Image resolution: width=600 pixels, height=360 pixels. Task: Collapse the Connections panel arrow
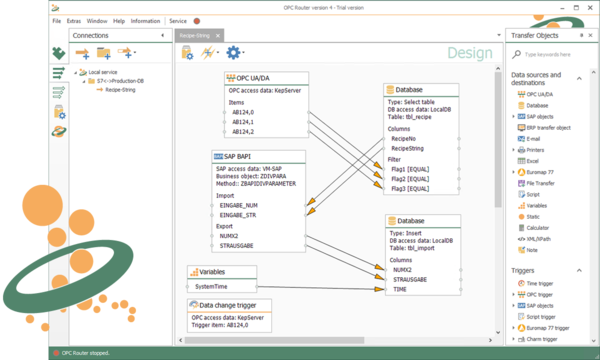(x=163, y=35)
